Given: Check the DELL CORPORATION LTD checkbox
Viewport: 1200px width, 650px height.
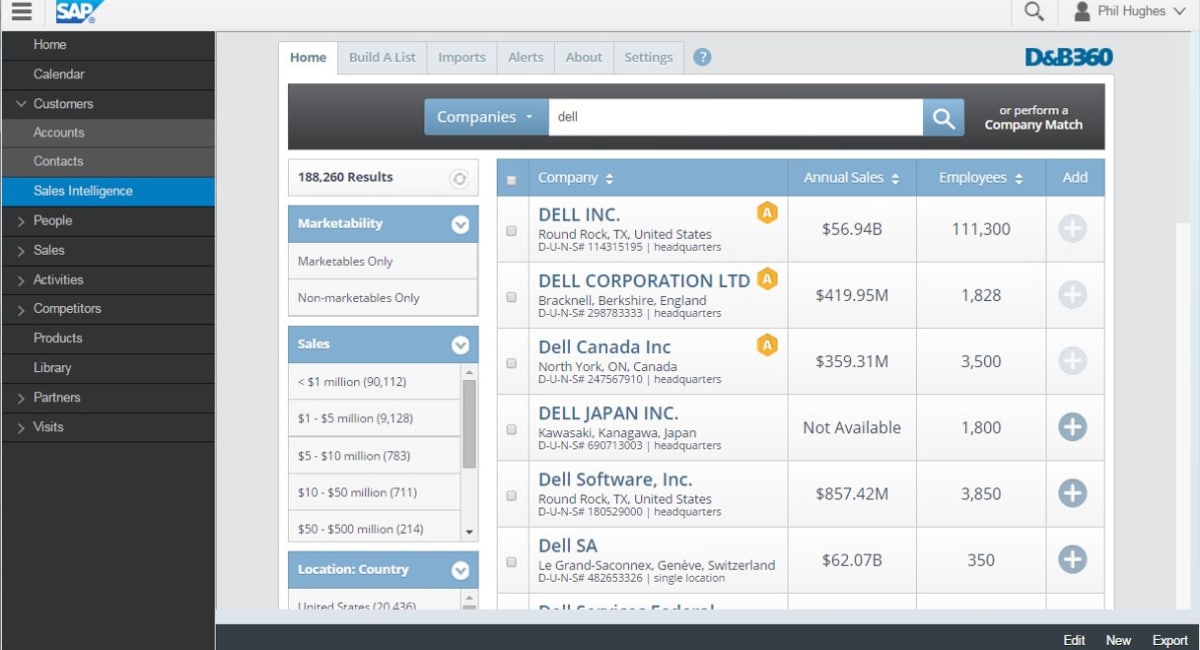Looking at the screenshot, I should pos(512,297).
